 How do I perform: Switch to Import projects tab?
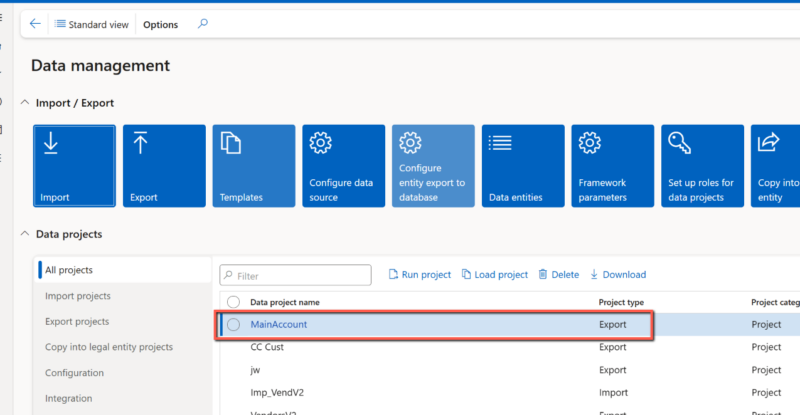pyautogui.click(x=78, y=296)
